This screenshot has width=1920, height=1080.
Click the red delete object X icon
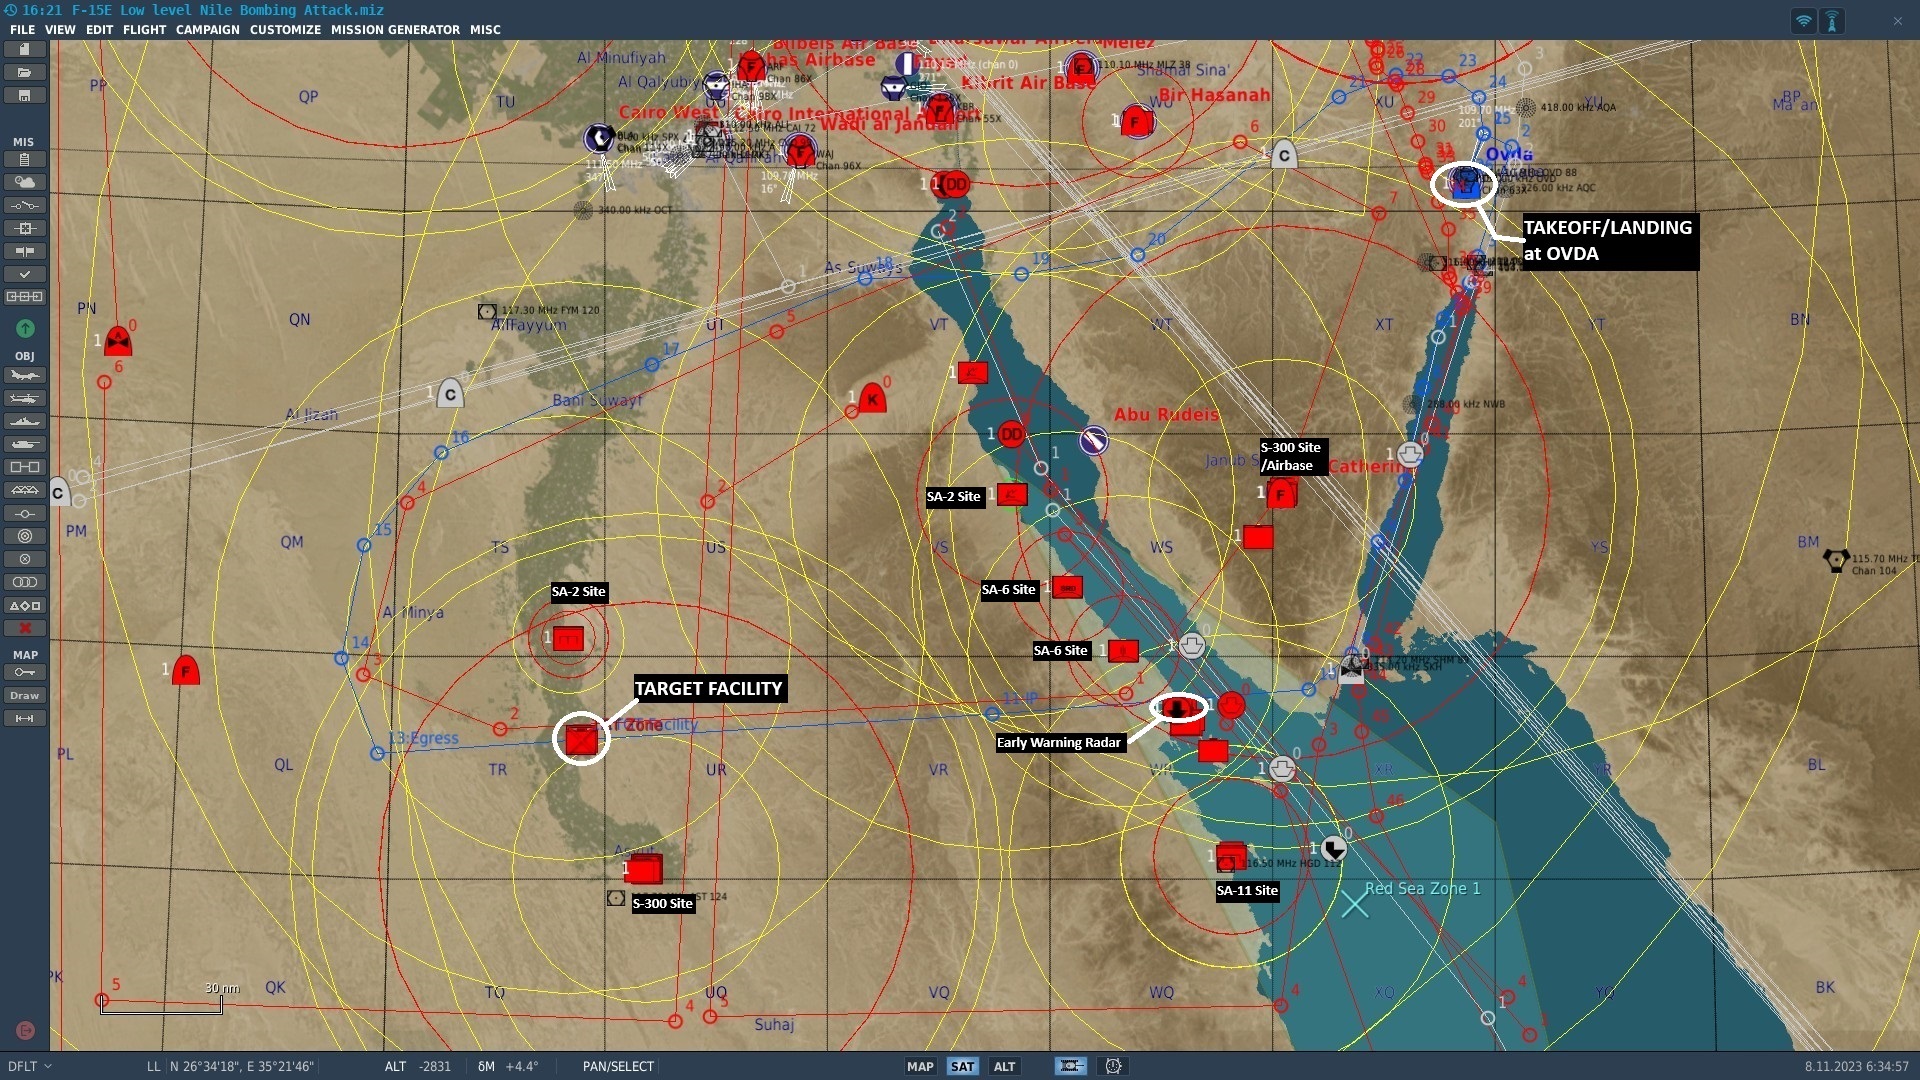pos(25,628)
